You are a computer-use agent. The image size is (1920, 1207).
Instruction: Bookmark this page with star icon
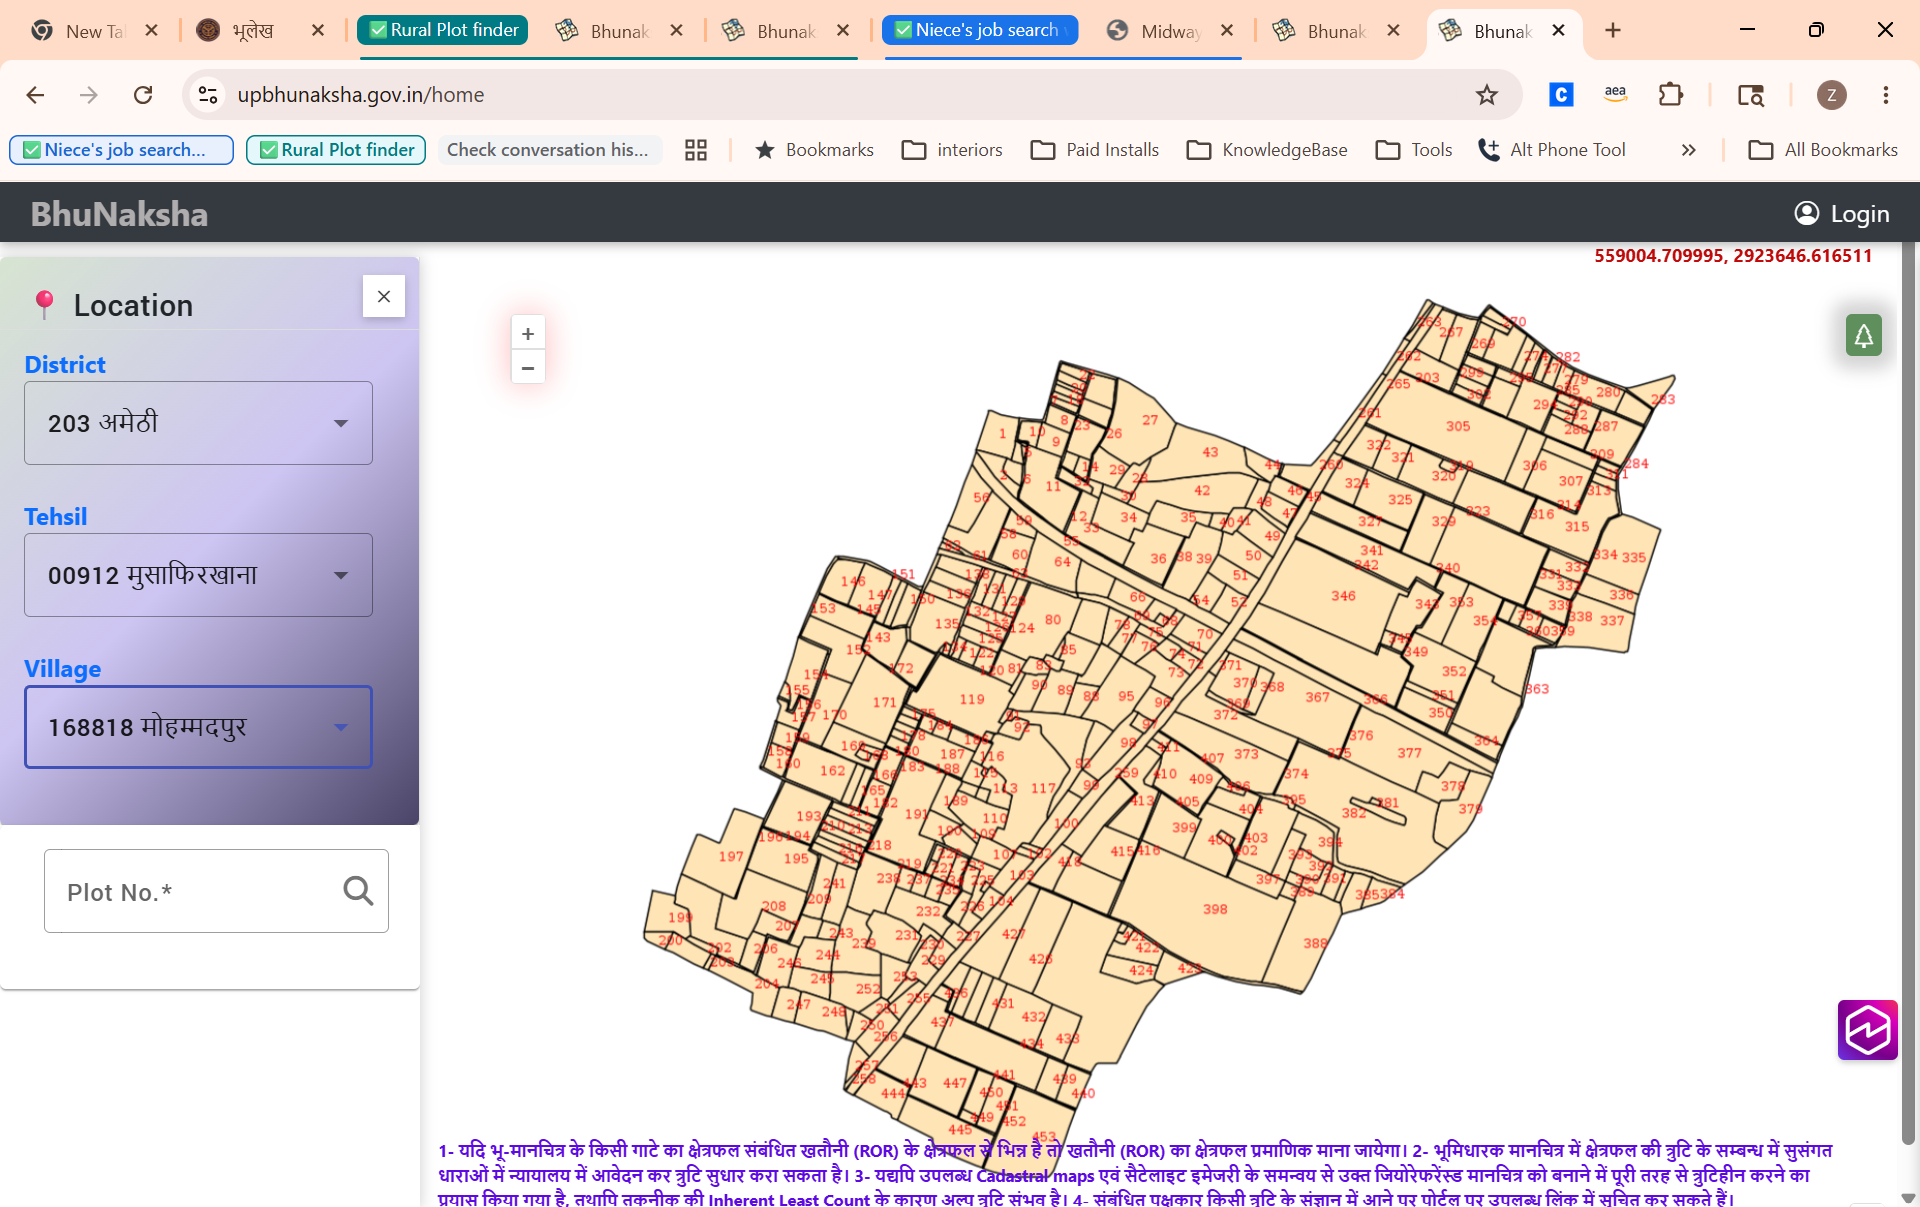click(x=1487, y=95)
